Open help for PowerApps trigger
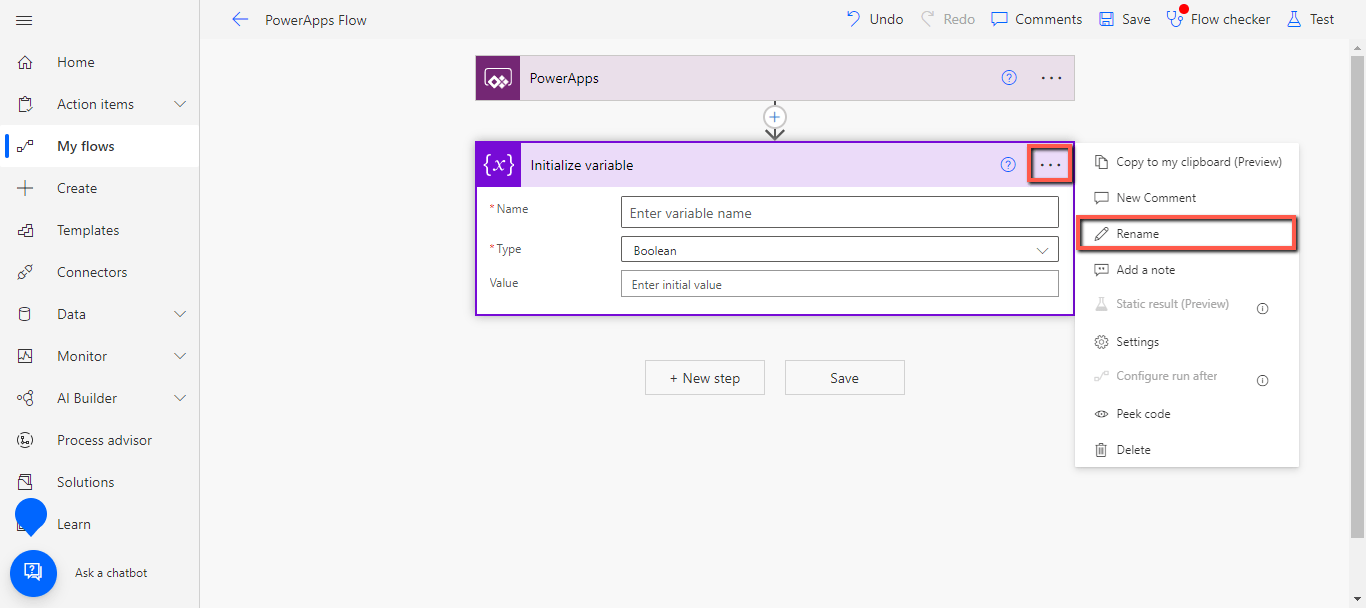 pos(1009,78)
